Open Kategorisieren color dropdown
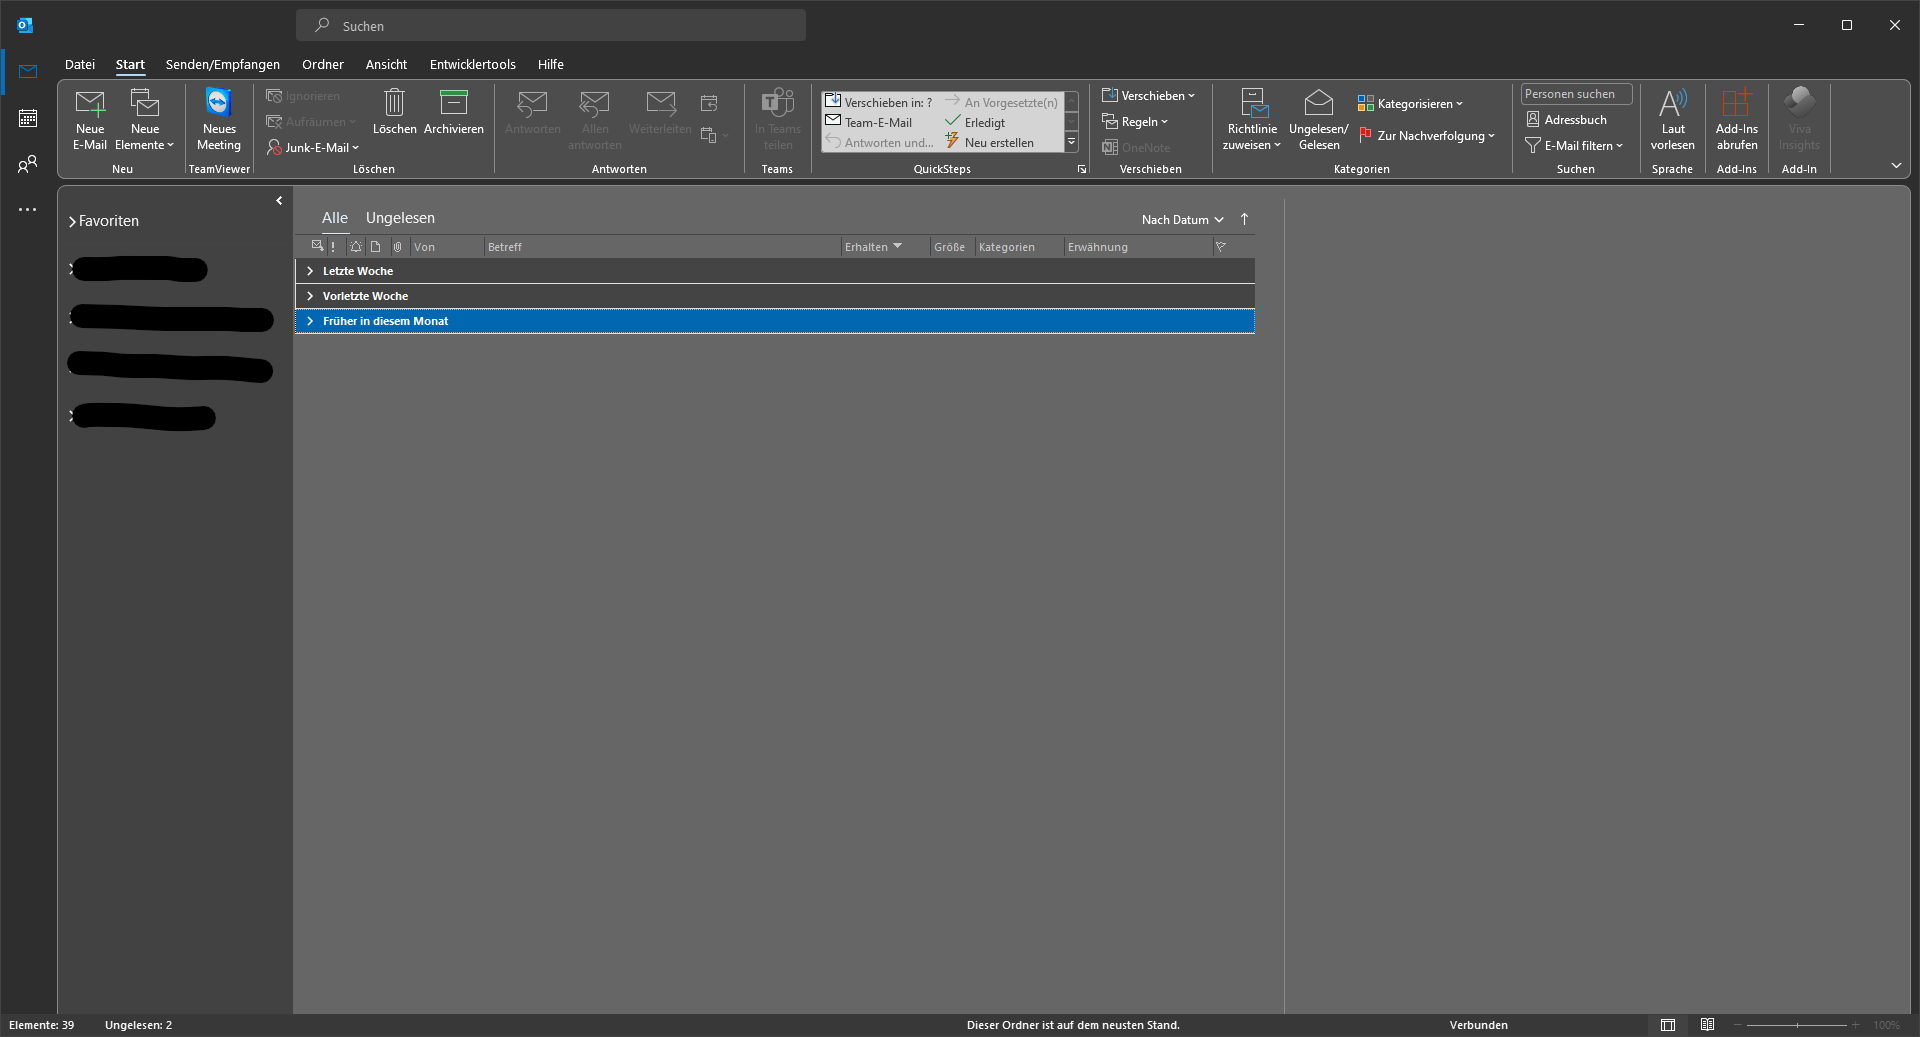1920x1037 pixels. (1410, 104)
